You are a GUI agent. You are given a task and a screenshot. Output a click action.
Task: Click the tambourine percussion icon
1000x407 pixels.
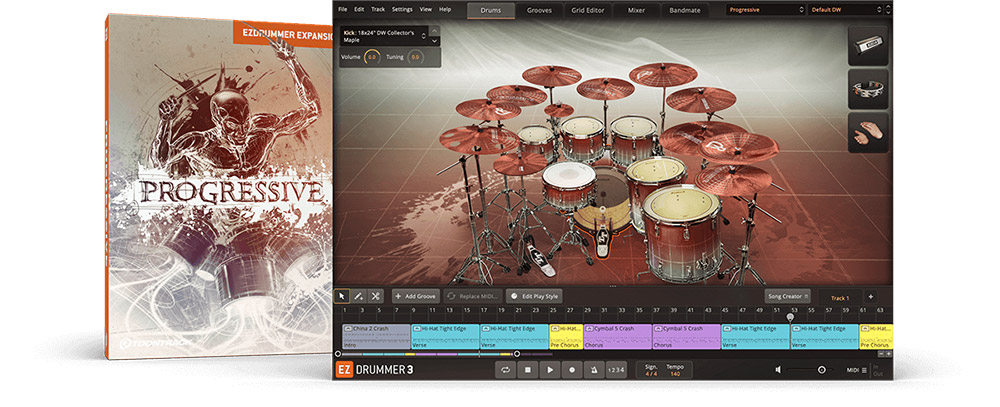[868, 88]
